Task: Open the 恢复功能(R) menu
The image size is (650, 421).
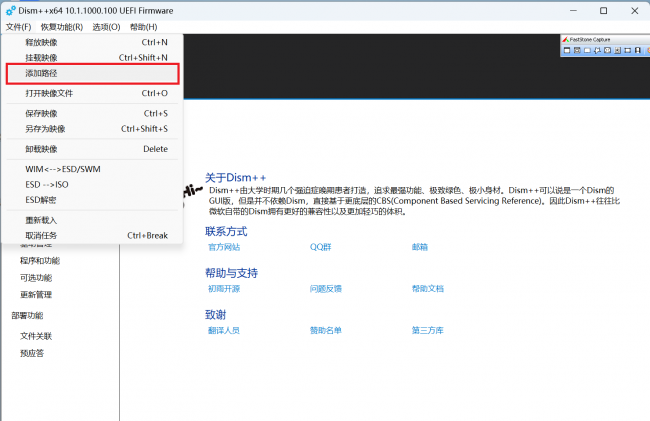Action: pos(62,27)
